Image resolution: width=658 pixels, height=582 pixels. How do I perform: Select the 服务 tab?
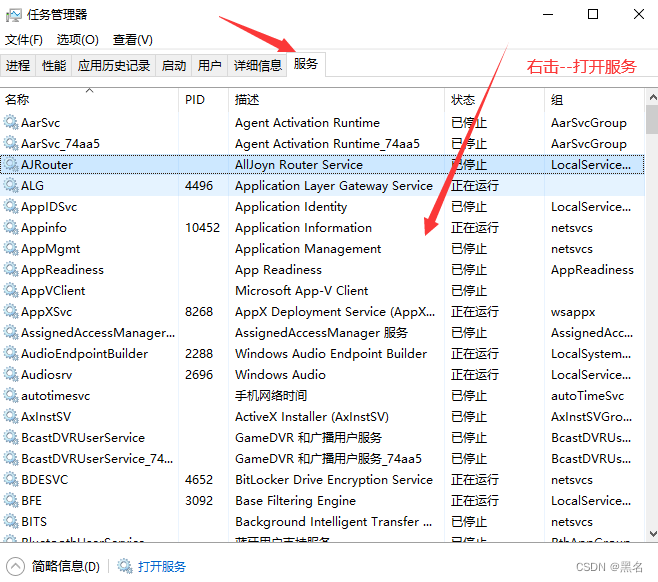coord(306,64)
